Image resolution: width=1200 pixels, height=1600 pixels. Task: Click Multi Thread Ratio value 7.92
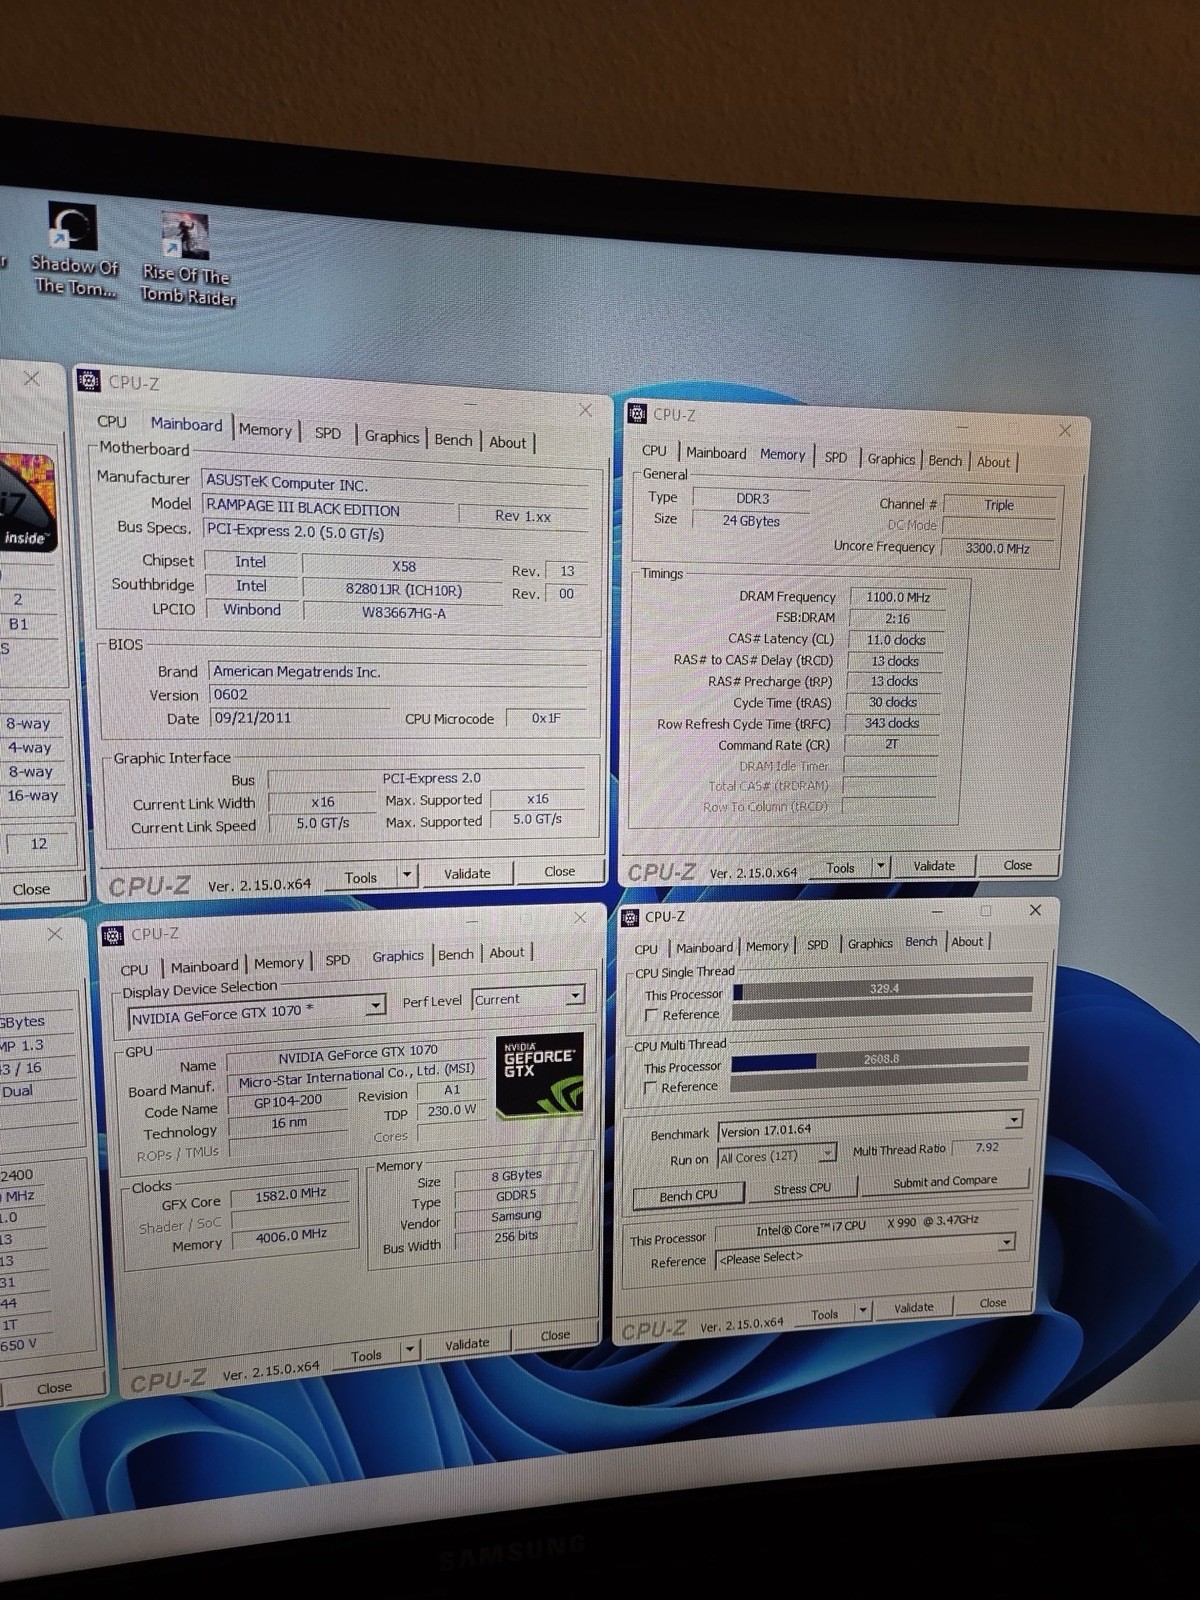[987, 1148]
